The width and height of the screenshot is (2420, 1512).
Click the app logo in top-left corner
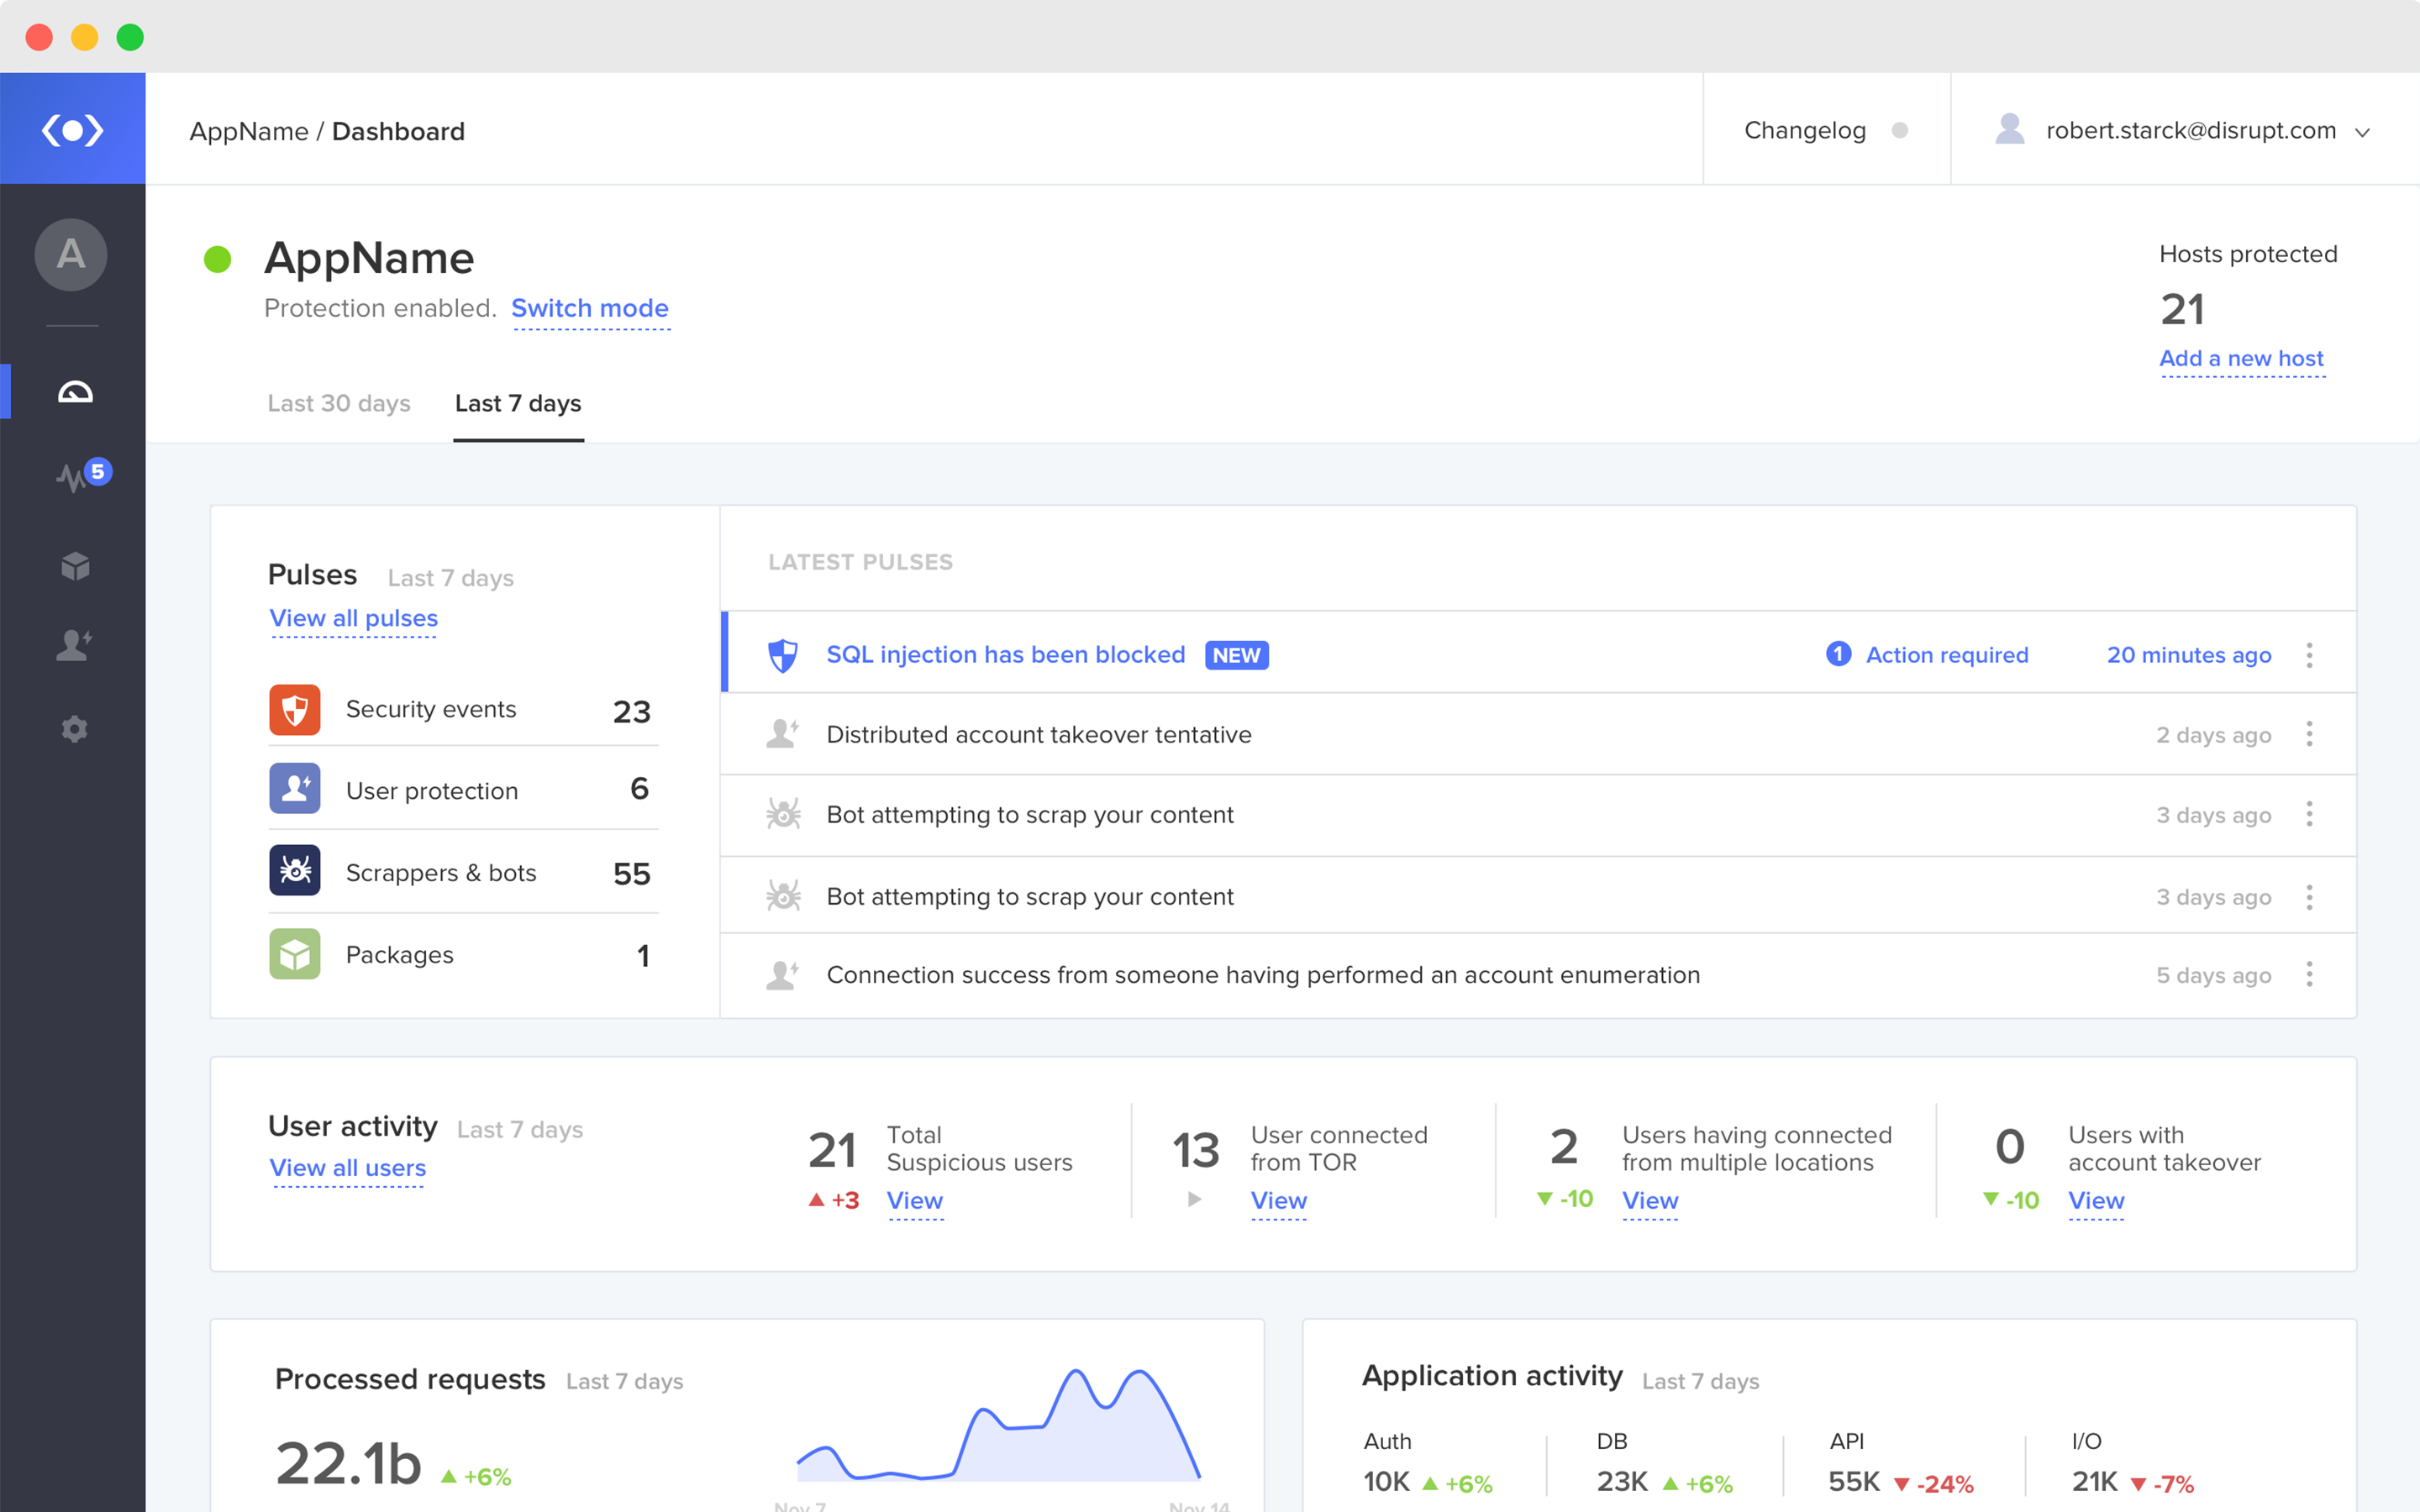tap(72, 130)
